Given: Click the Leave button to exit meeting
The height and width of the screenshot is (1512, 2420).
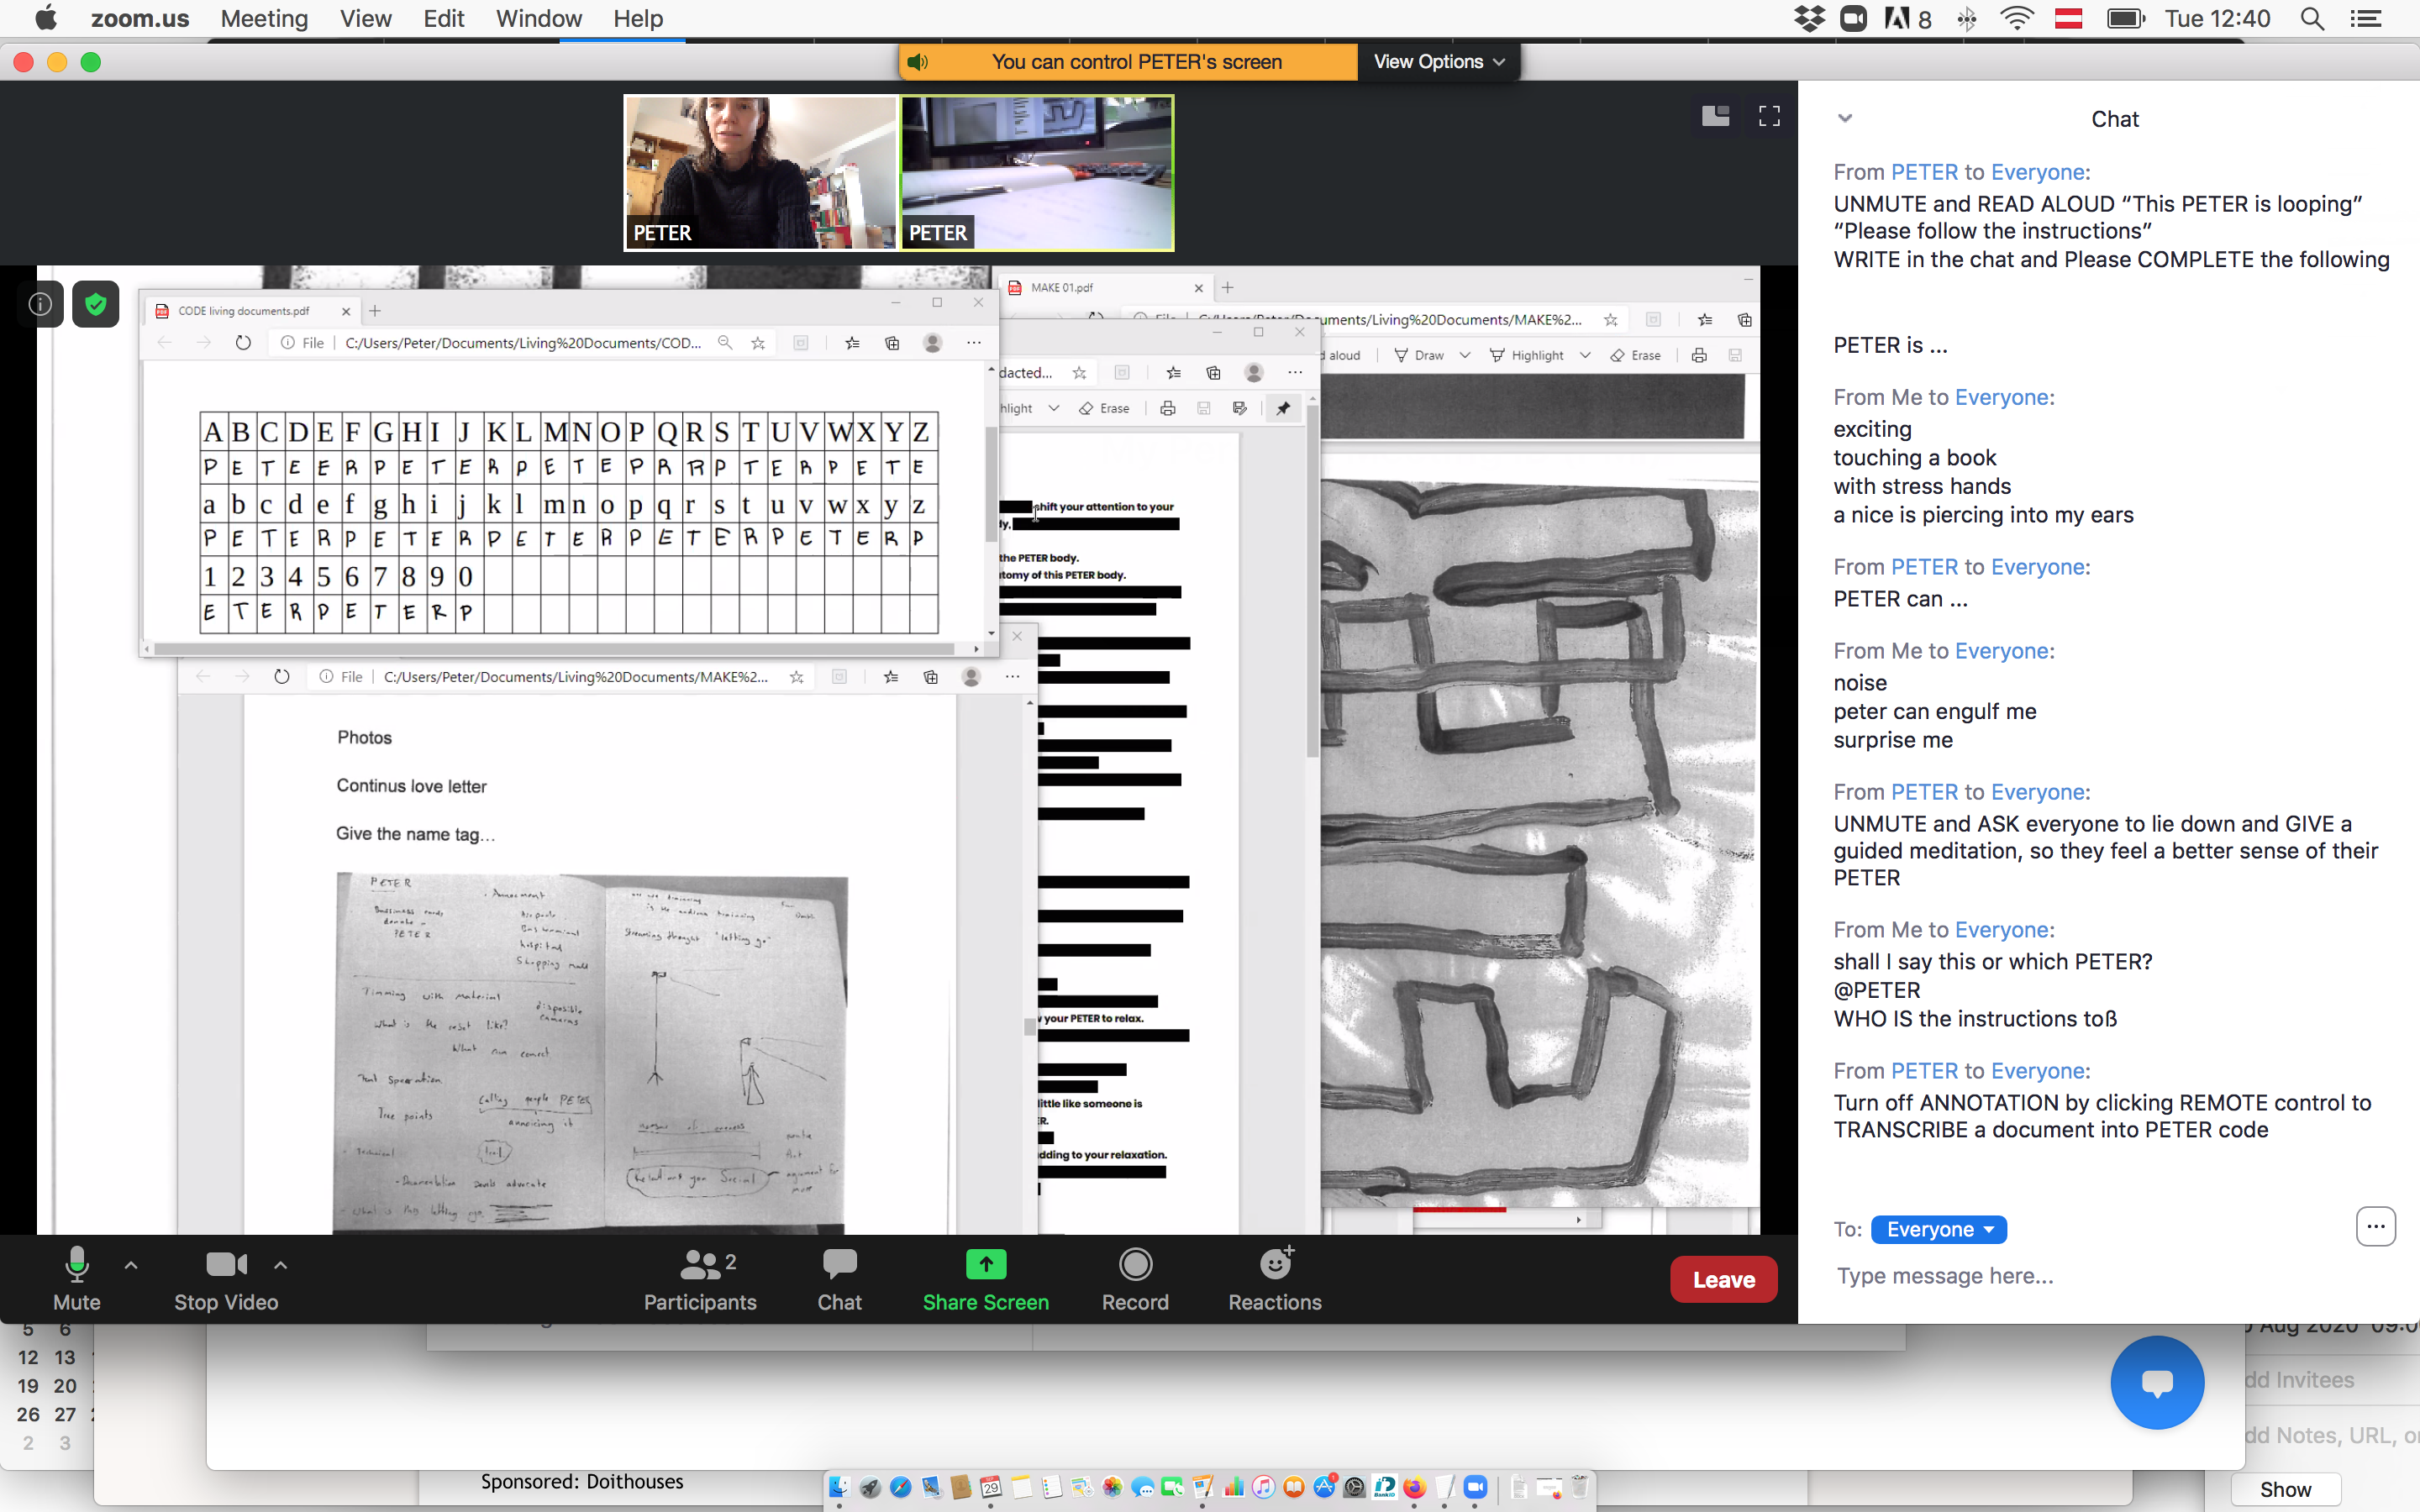Looking at the screenshot, I should (x=1722, y=1278).
